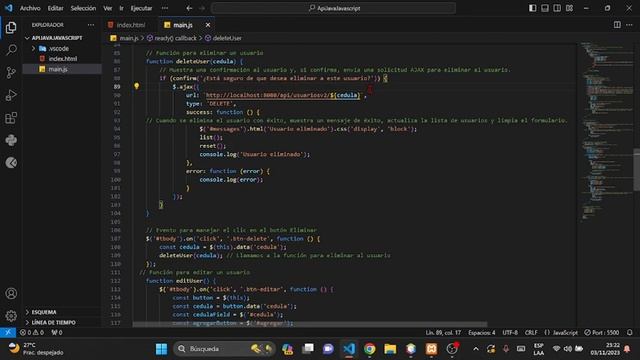Screen dimensions: 640x360
Task: Open errors and warnings count in status bar
Action: [x=32, y=333]
